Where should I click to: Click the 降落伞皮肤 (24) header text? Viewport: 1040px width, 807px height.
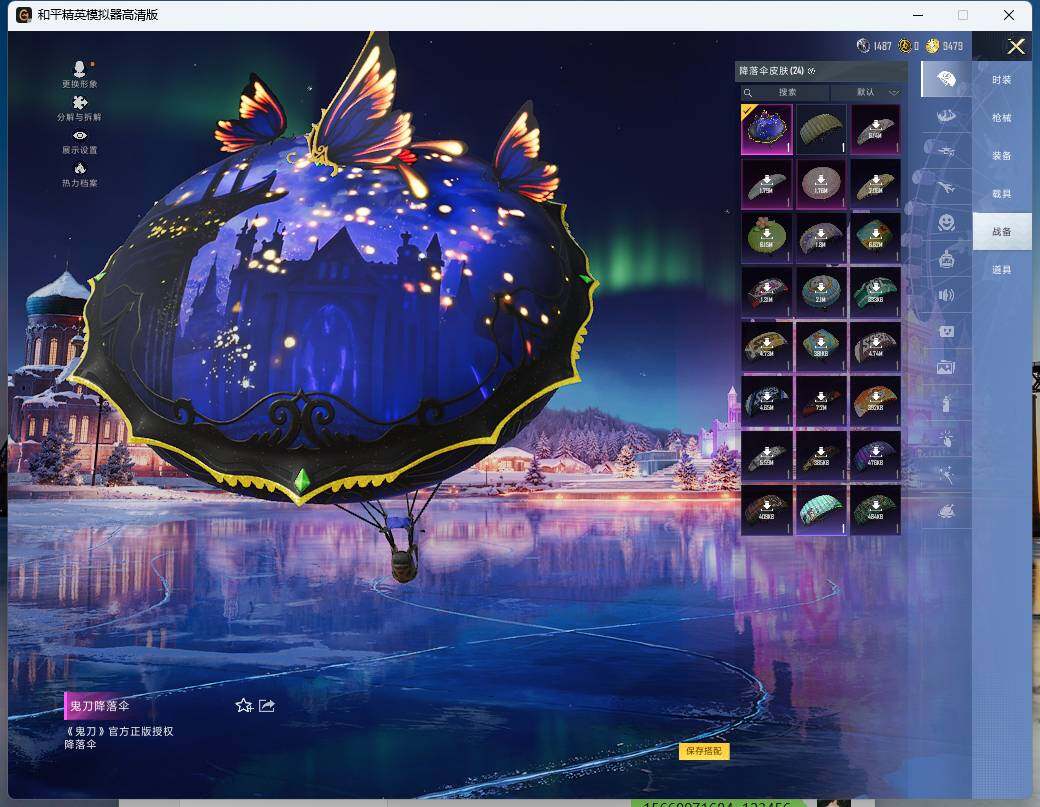click(x=771, y=71)
